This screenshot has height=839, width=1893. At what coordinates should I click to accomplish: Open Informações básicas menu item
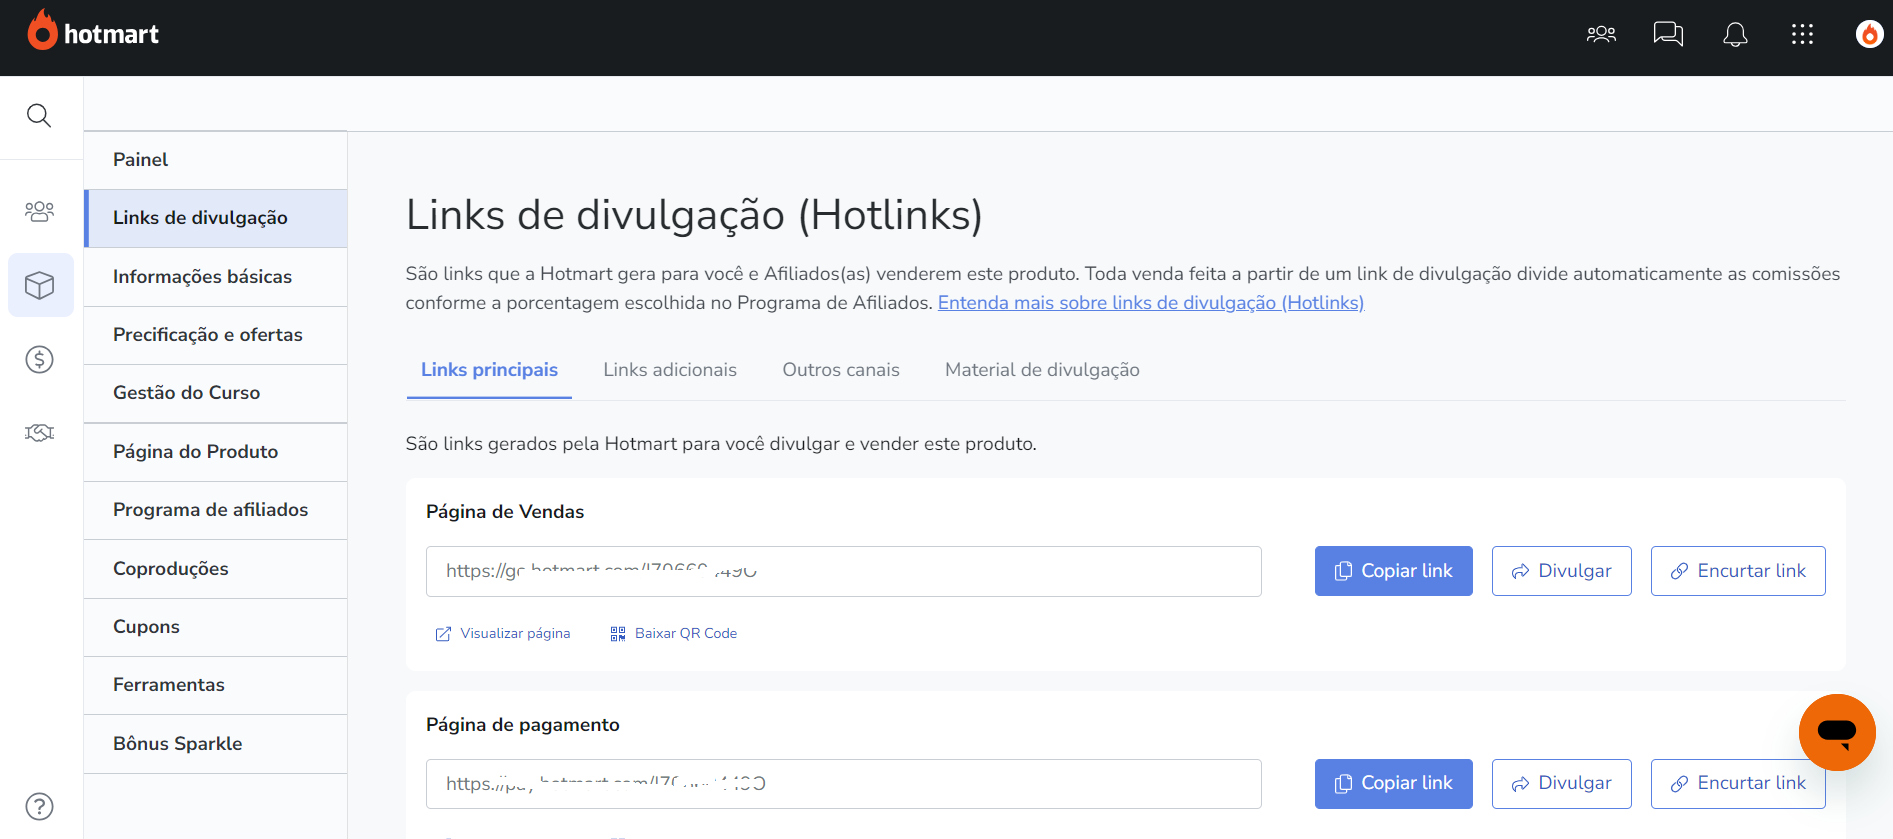(x=215, y=277)
